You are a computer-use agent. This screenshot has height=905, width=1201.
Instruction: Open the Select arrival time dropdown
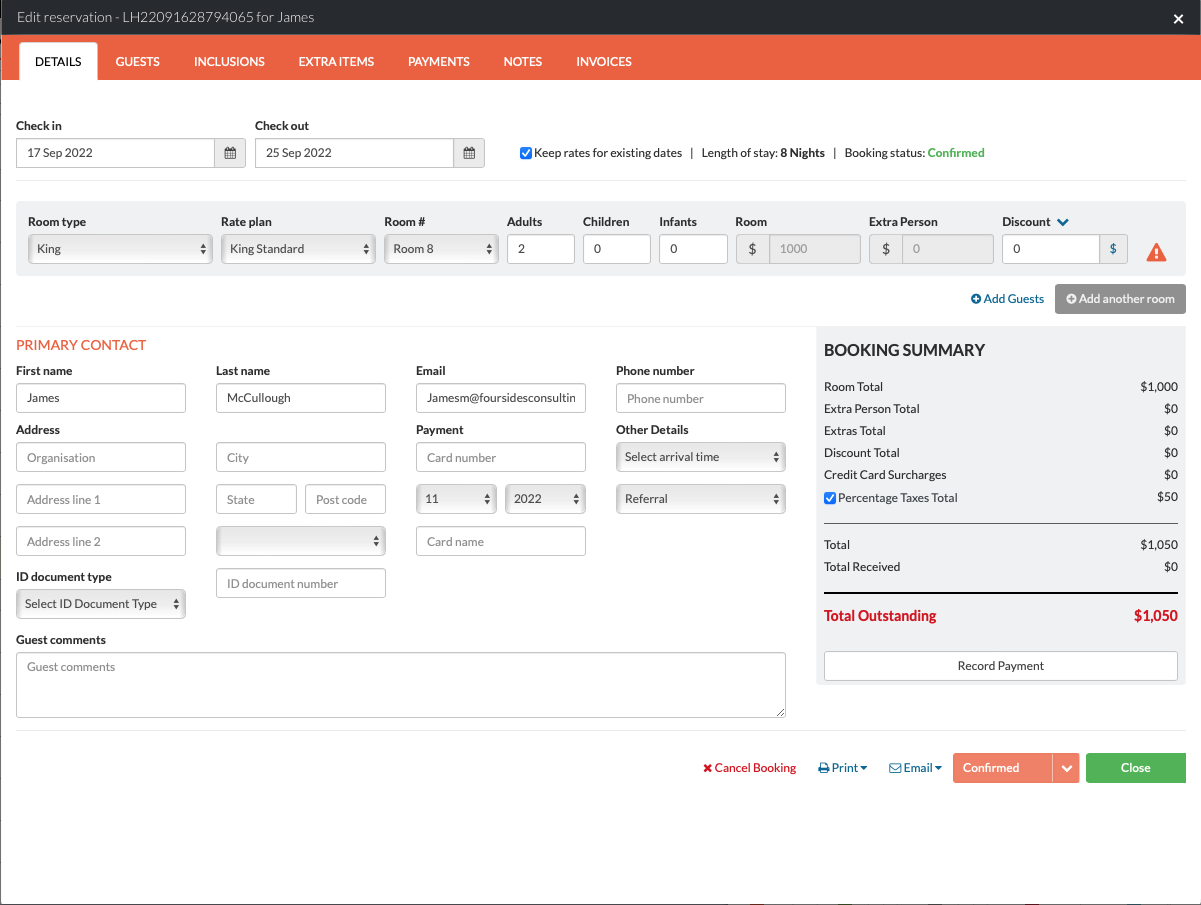(x=700, y=457)
